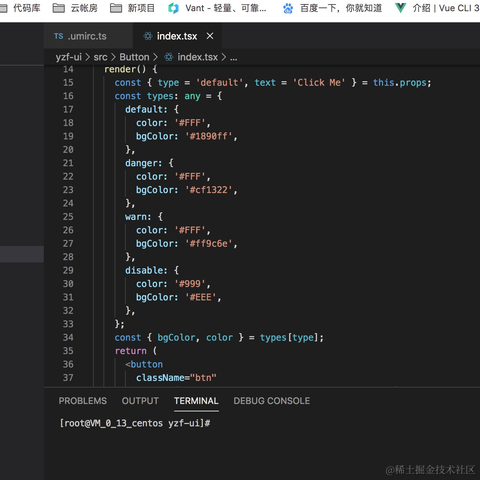This screenshot has height=480, width=480.
Task: Click yzf-ui in the breadcrumb
Action: 69,57
